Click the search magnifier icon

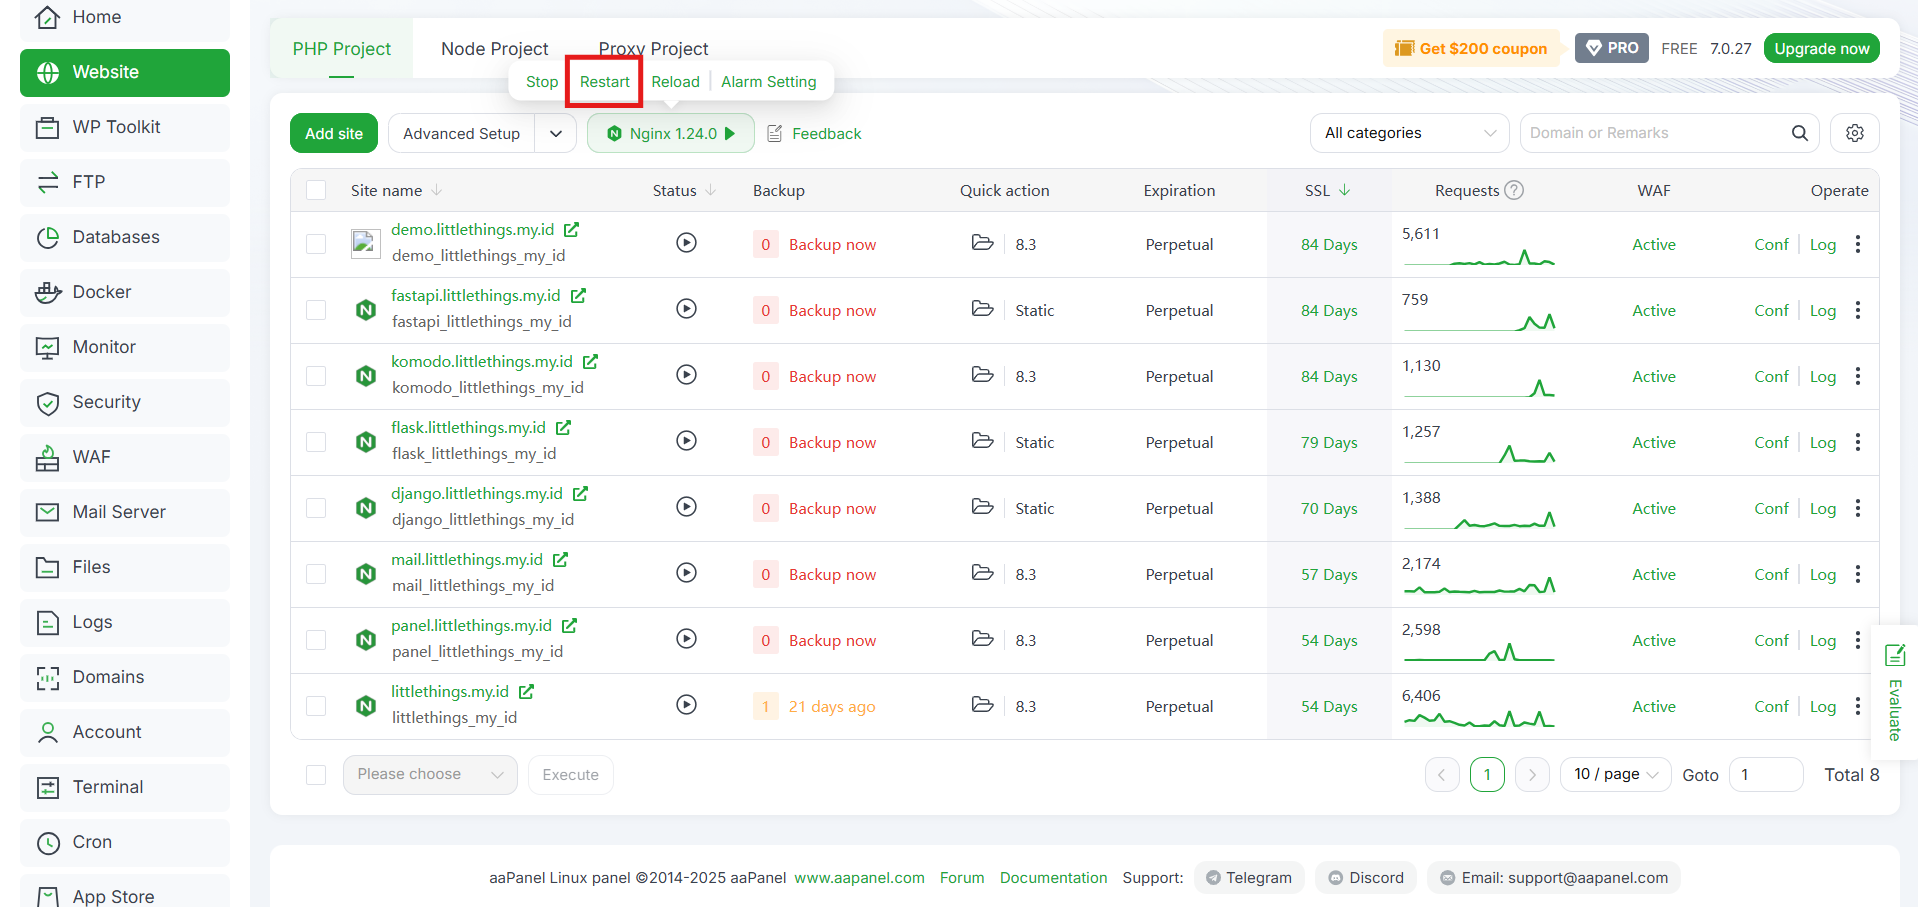[x=1799, y=133]
